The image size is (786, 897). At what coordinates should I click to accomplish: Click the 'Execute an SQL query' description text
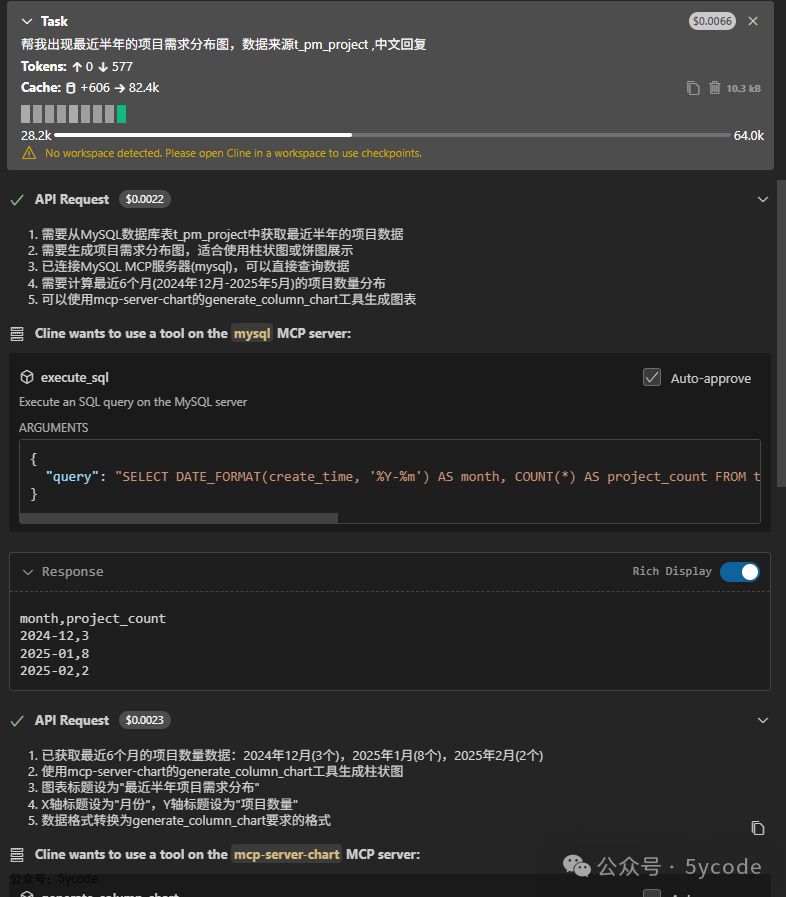click(x=133, y=402)
